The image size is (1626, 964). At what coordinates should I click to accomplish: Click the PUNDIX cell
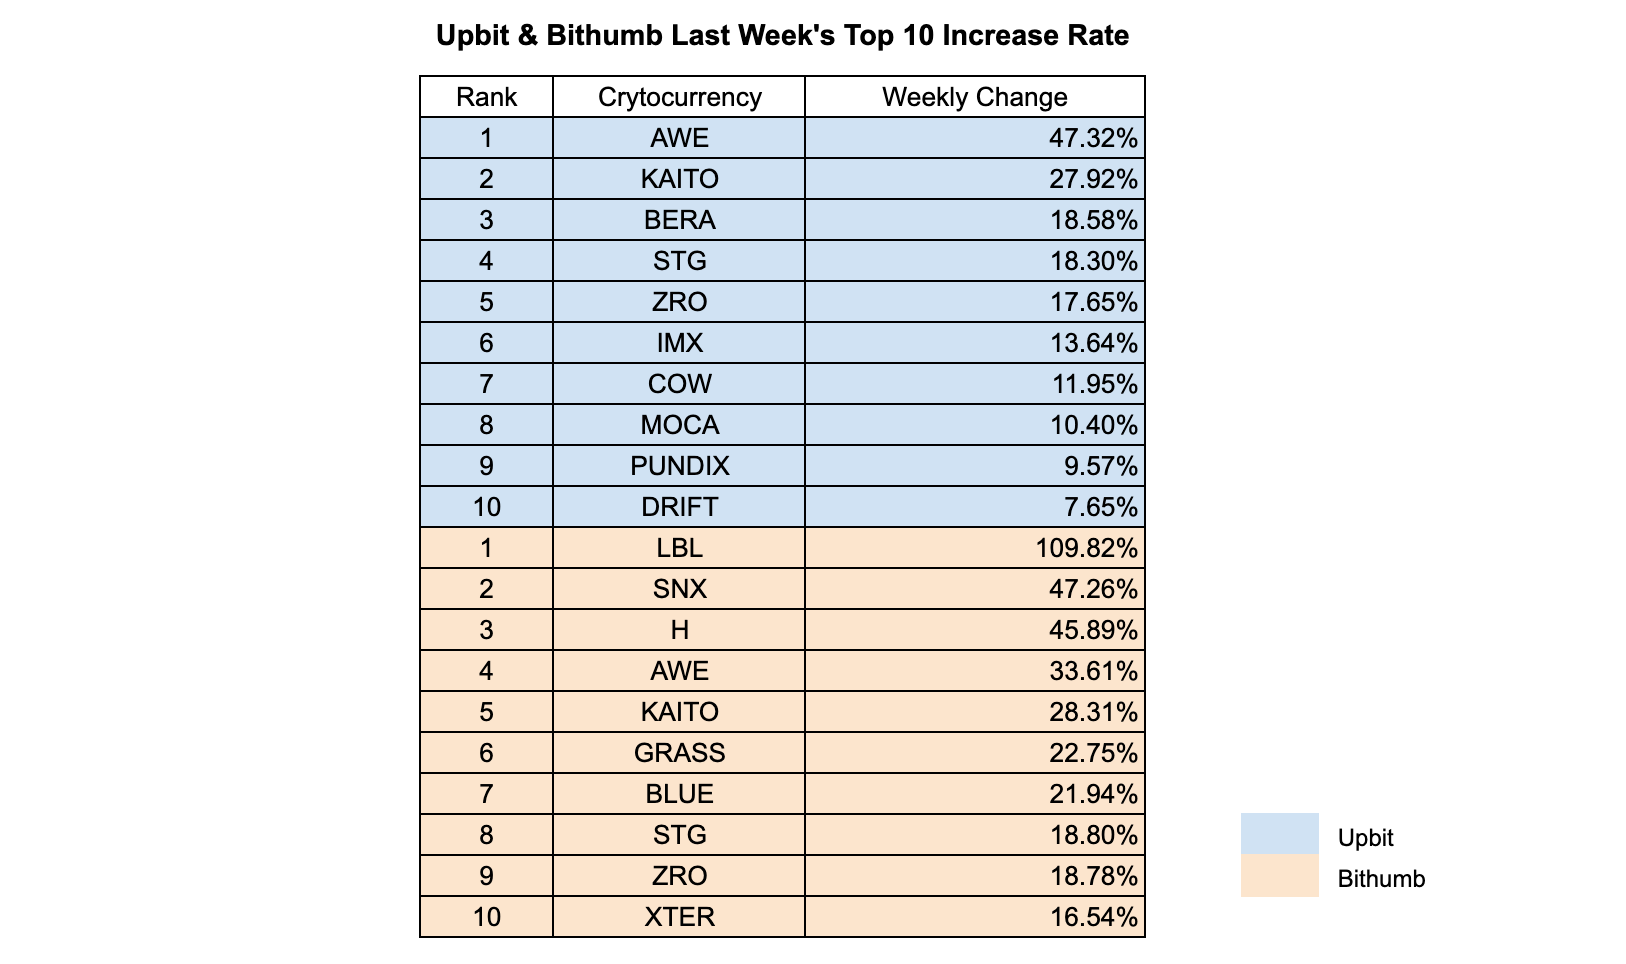(x=679, y=466)
